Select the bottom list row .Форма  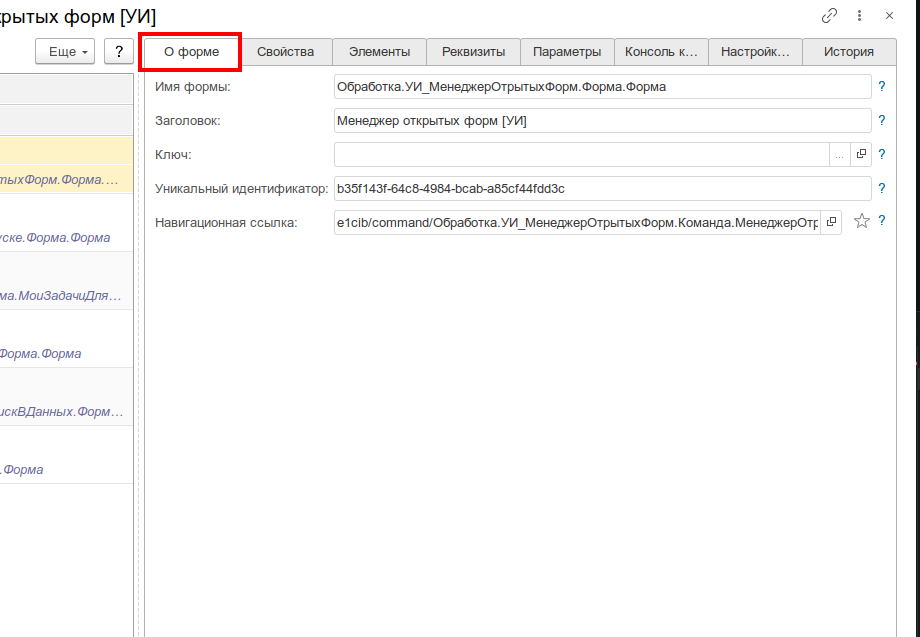click(x=66, y=456)
